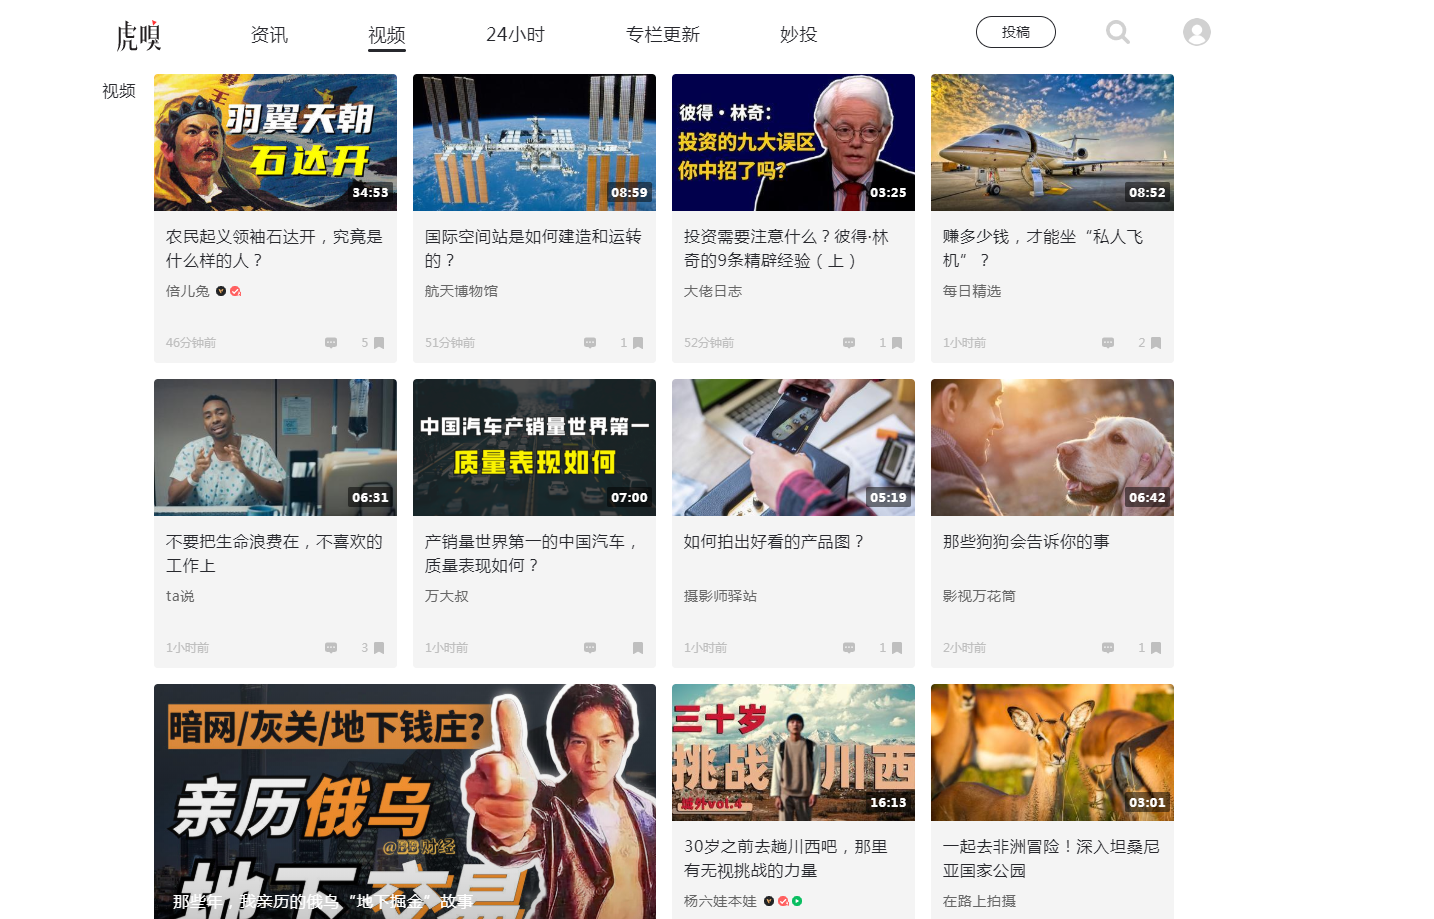Play the antelope Africa thumbnail video

(1052, 752)
